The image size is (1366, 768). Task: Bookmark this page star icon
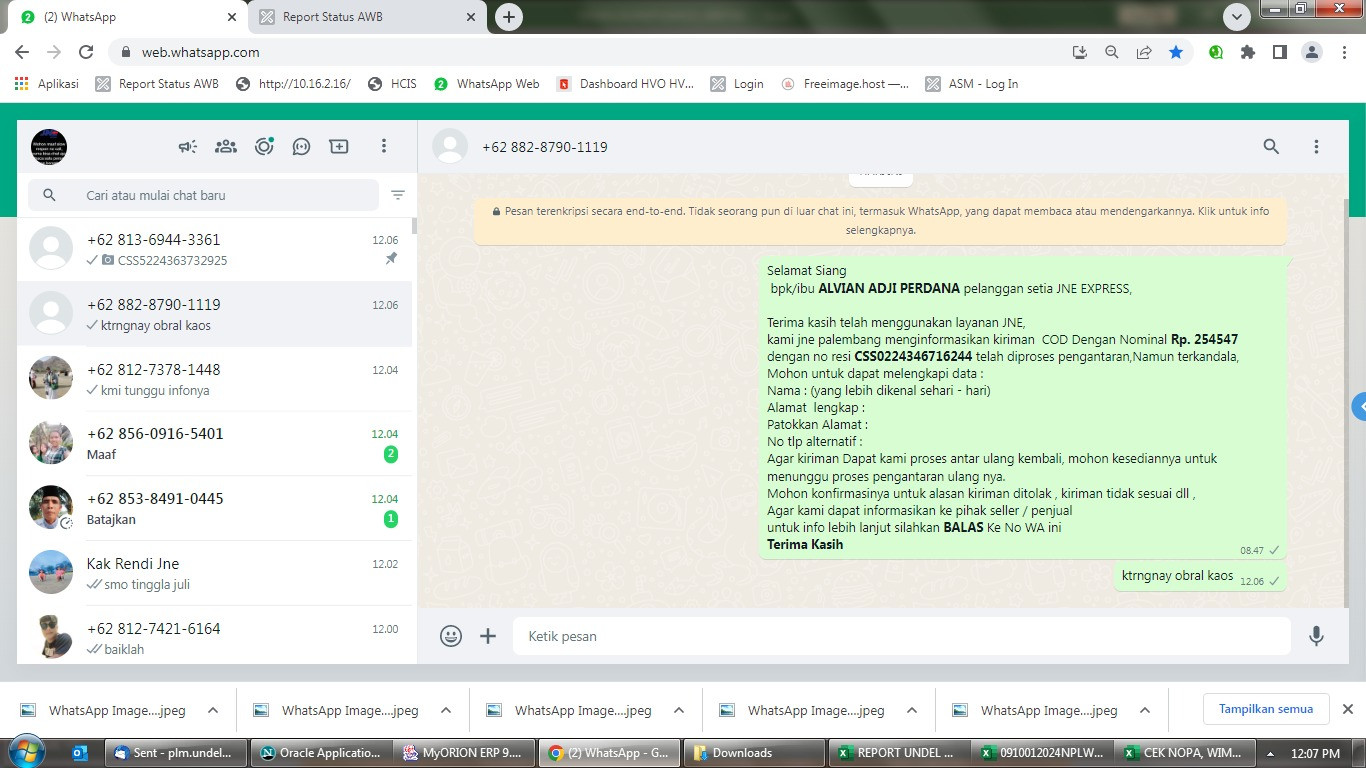coord(1176,52)
